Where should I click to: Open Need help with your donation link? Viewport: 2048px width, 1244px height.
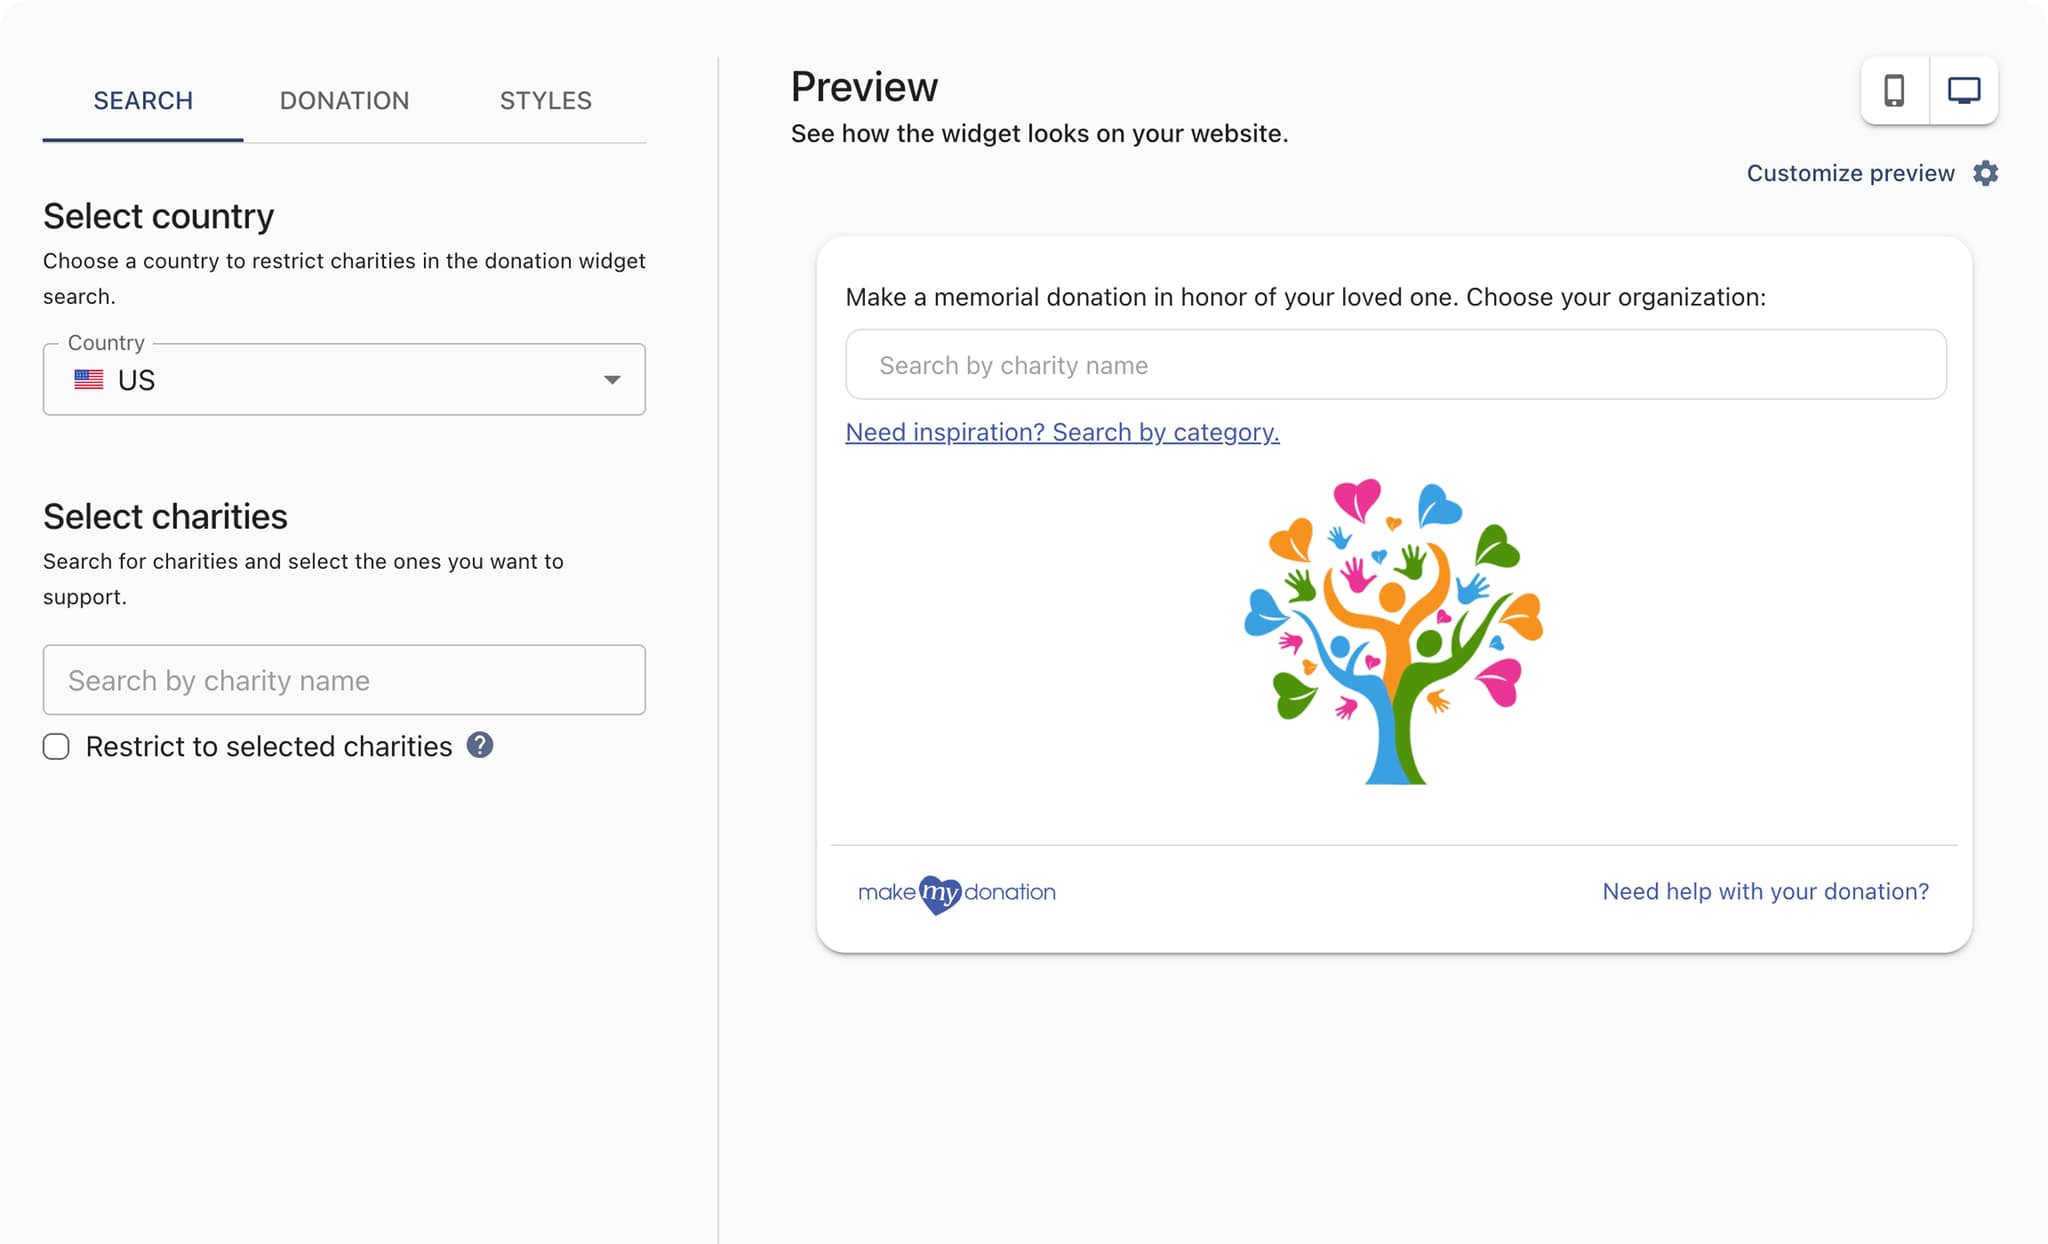[1765, 891]
